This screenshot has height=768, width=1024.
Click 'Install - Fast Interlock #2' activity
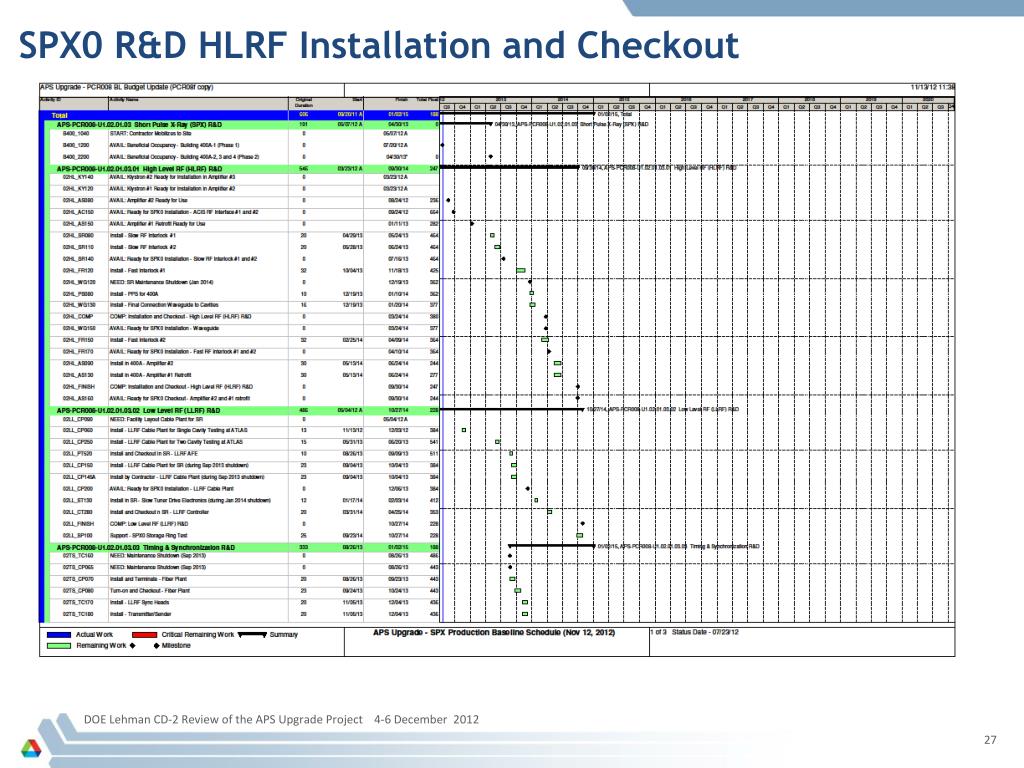point(138,340)
